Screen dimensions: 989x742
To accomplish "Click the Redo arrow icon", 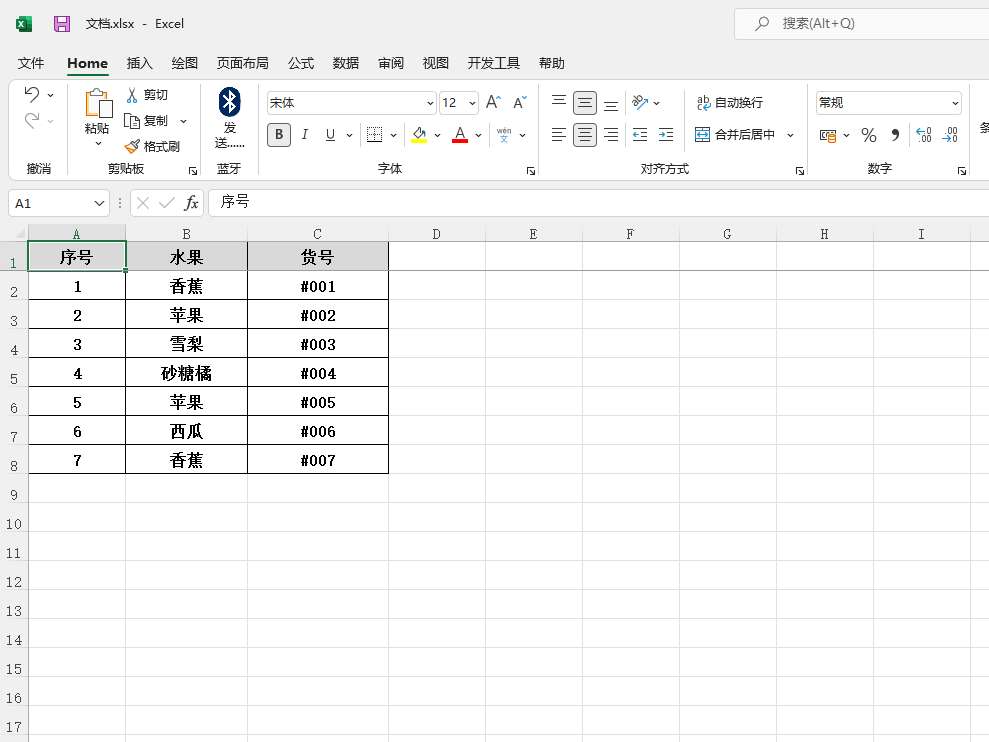I will tap(32, 120).
